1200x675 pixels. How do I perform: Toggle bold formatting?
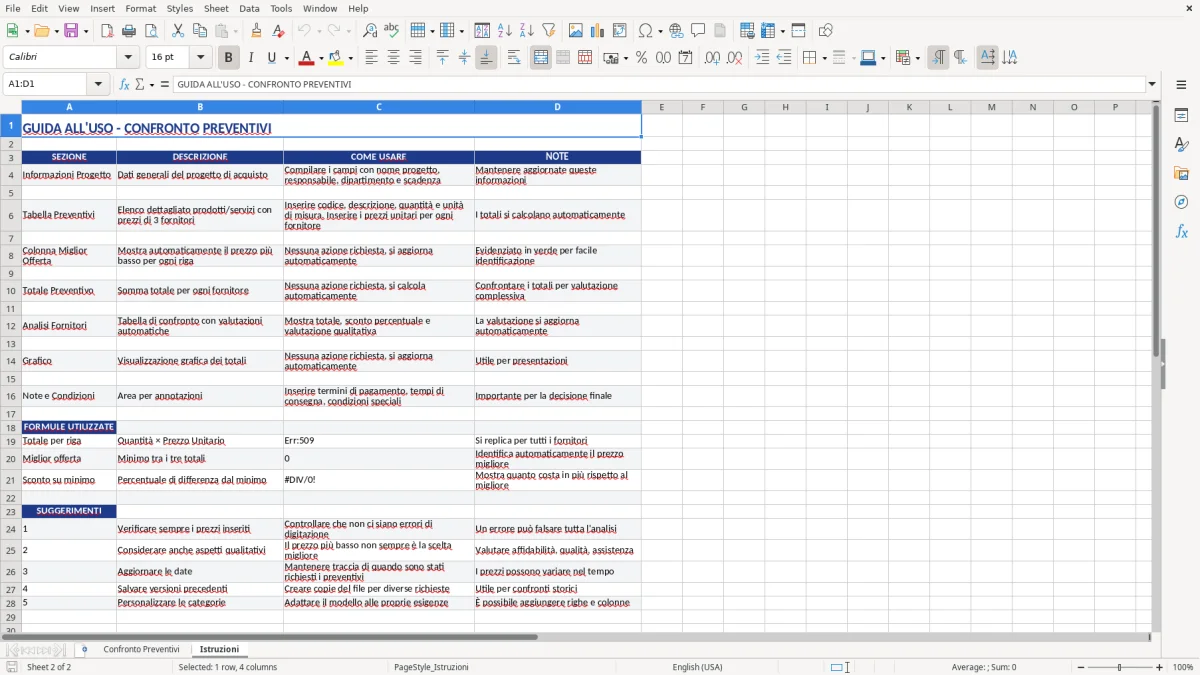point(228,57)
